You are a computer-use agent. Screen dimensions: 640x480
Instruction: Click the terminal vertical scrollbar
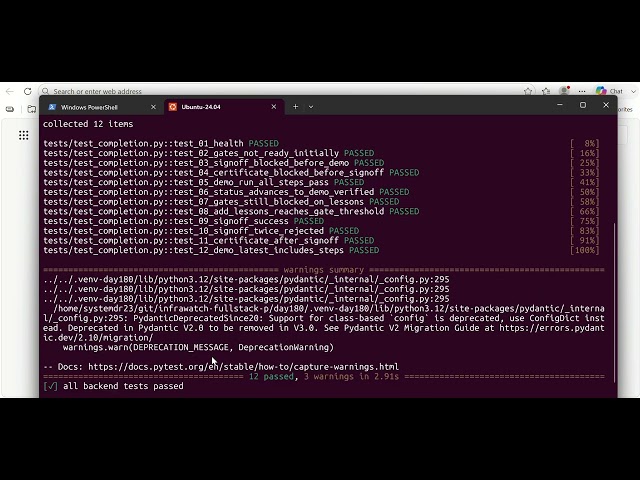[x=614, y=302]
